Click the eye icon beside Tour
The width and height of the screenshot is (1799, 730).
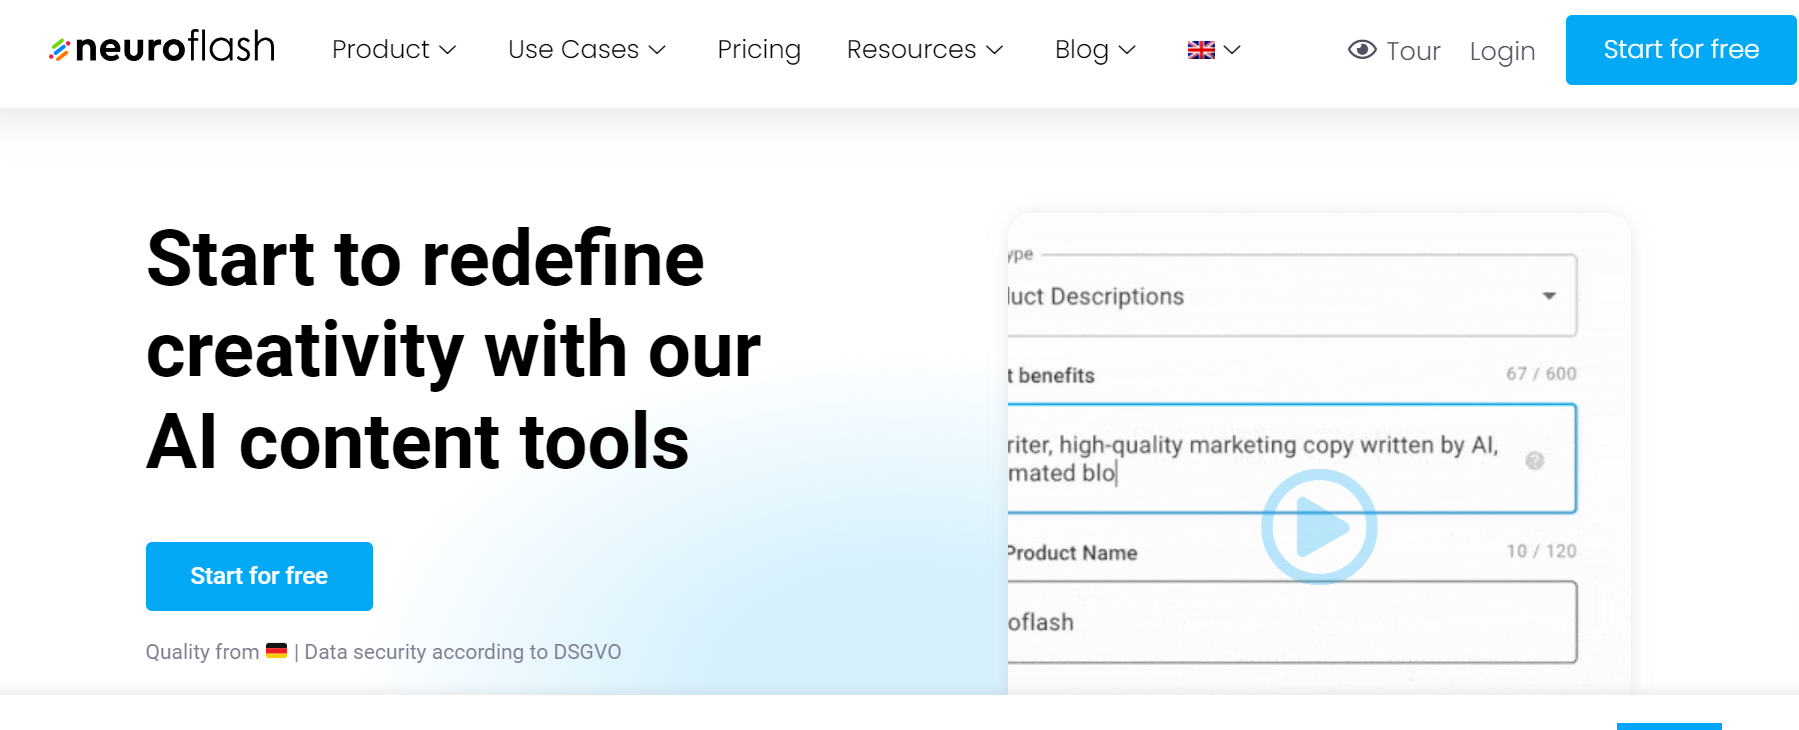coord(1361,50)
